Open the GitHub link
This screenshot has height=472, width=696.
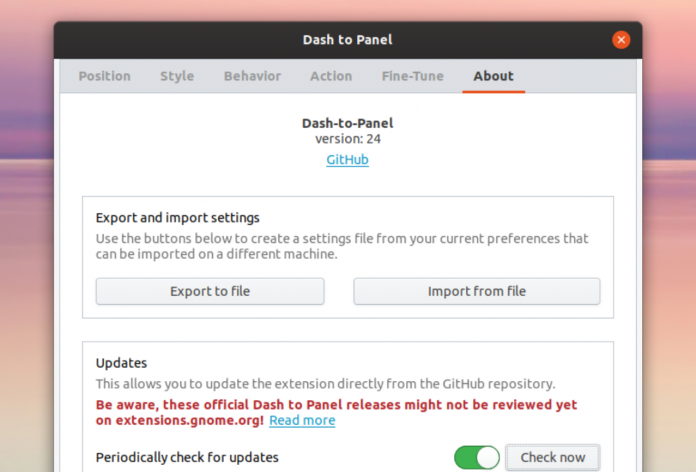coord(347,159)
